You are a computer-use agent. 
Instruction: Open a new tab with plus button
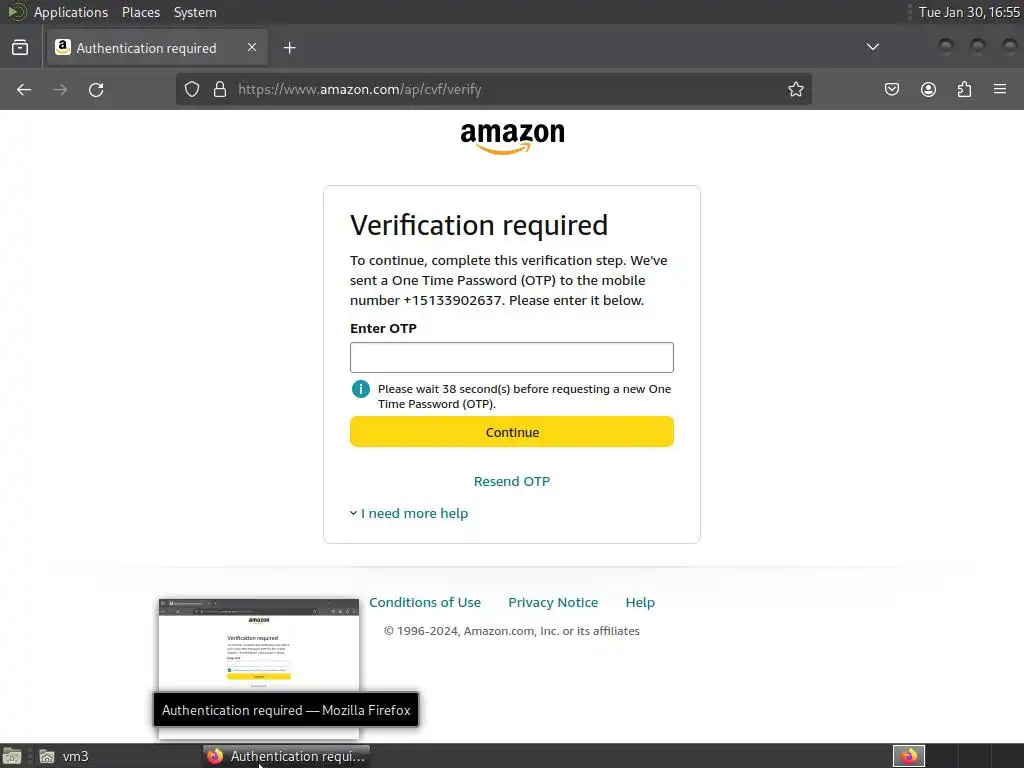[289, 47]
